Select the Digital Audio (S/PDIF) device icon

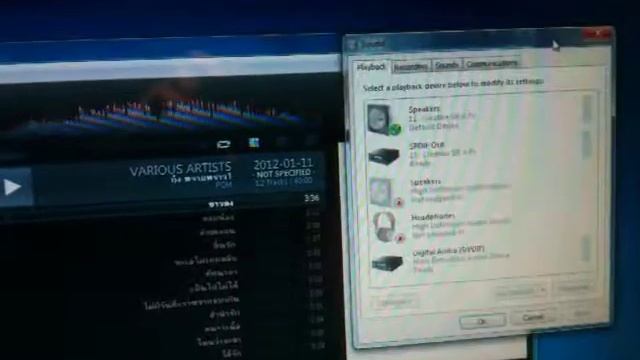388,263
